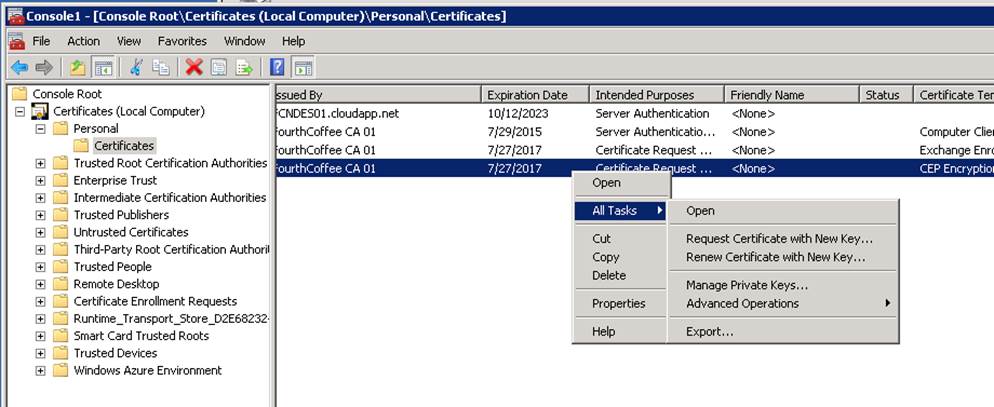
Task: Click the blue Help question mark icon
Action: 277,67
